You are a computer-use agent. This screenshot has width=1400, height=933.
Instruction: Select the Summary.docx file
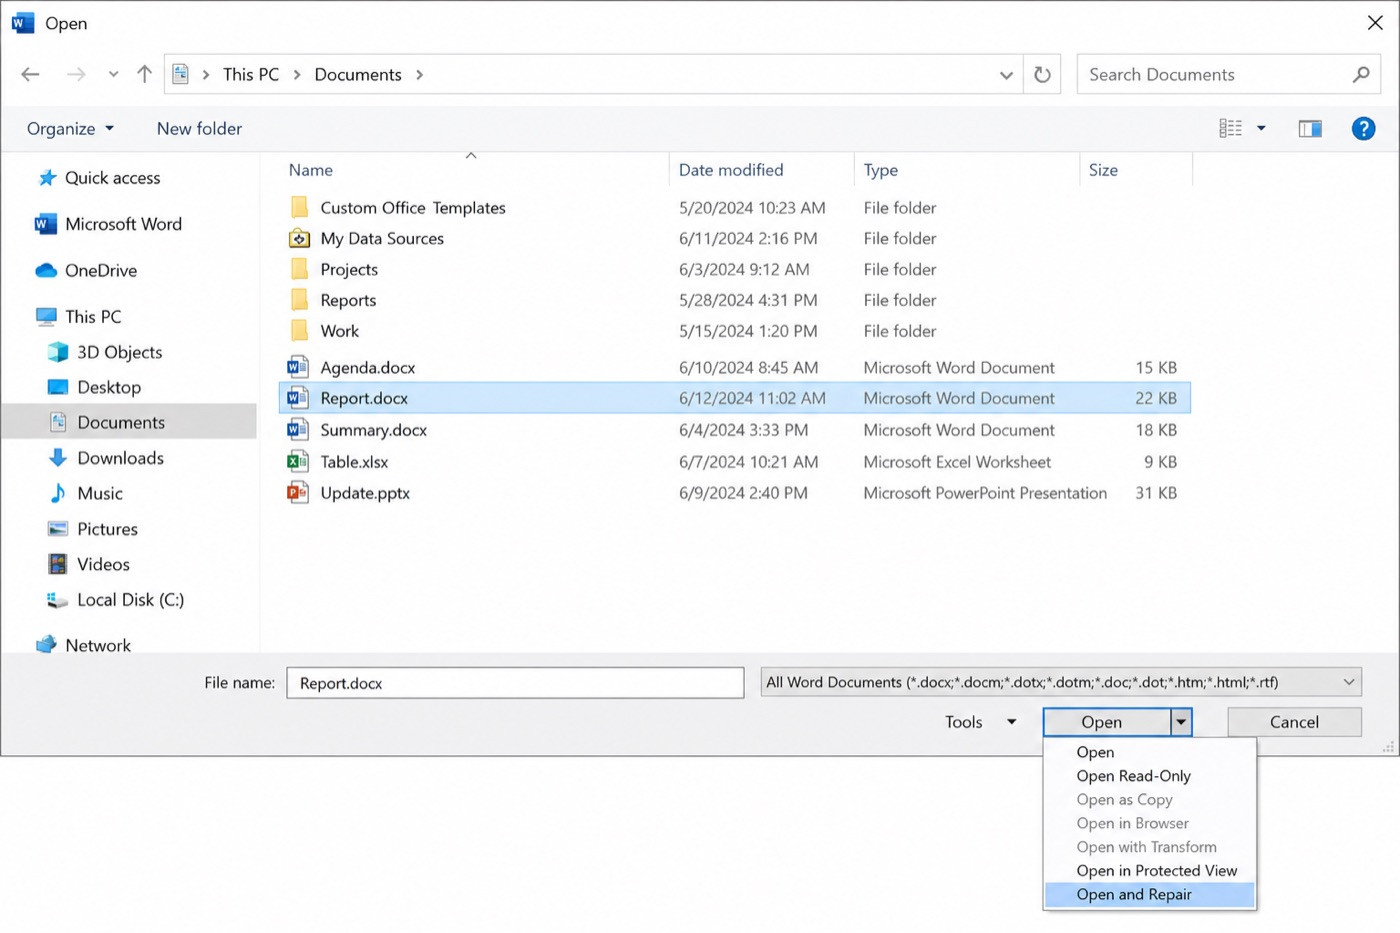373,430
